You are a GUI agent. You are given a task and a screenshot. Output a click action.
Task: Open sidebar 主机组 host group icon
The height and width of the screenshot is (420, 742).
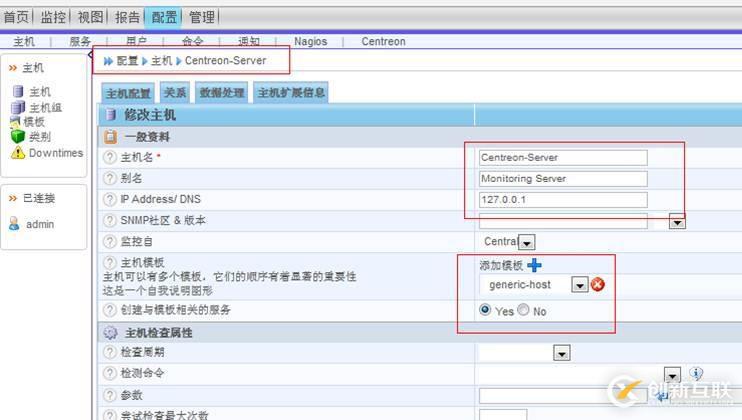18,107
